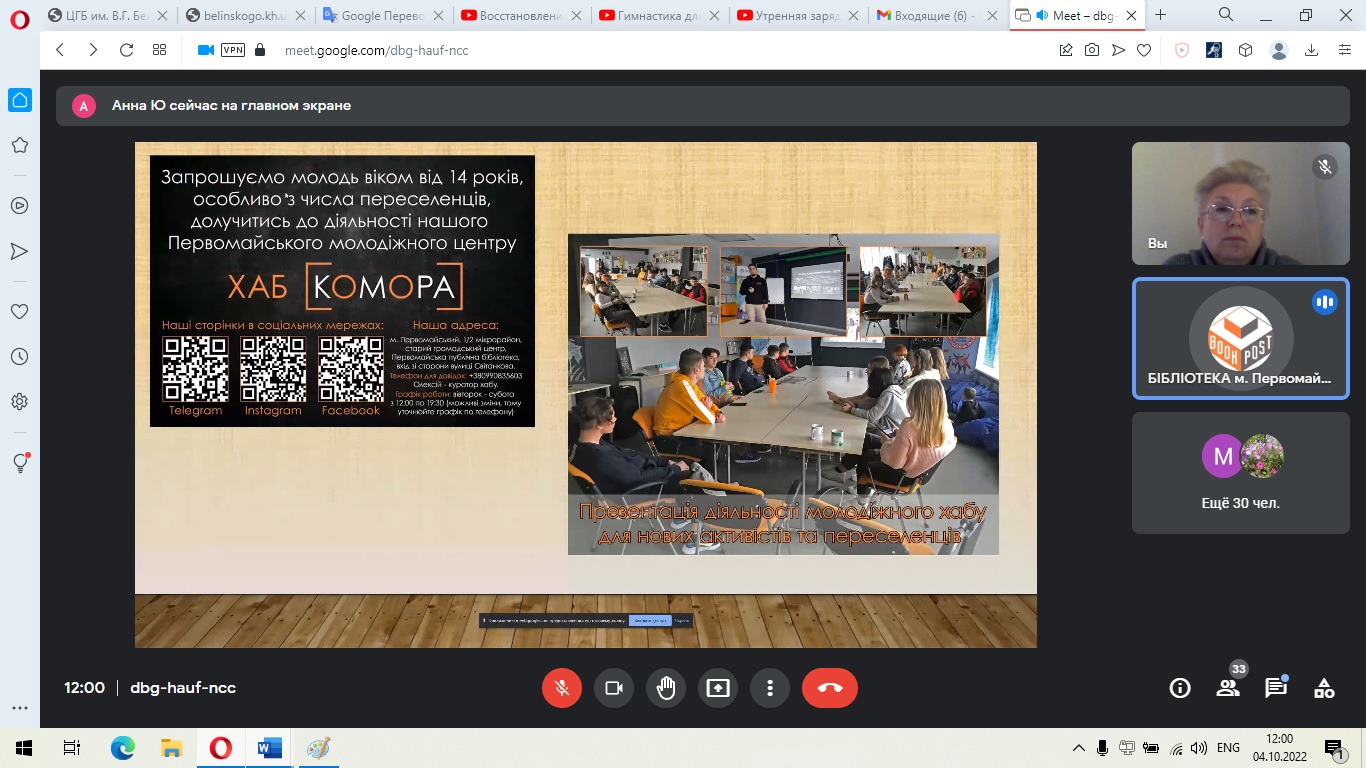The width and height of the screenshot is (1366, 768).
Task: Open the Activities panel
Action: (1324, 688)
